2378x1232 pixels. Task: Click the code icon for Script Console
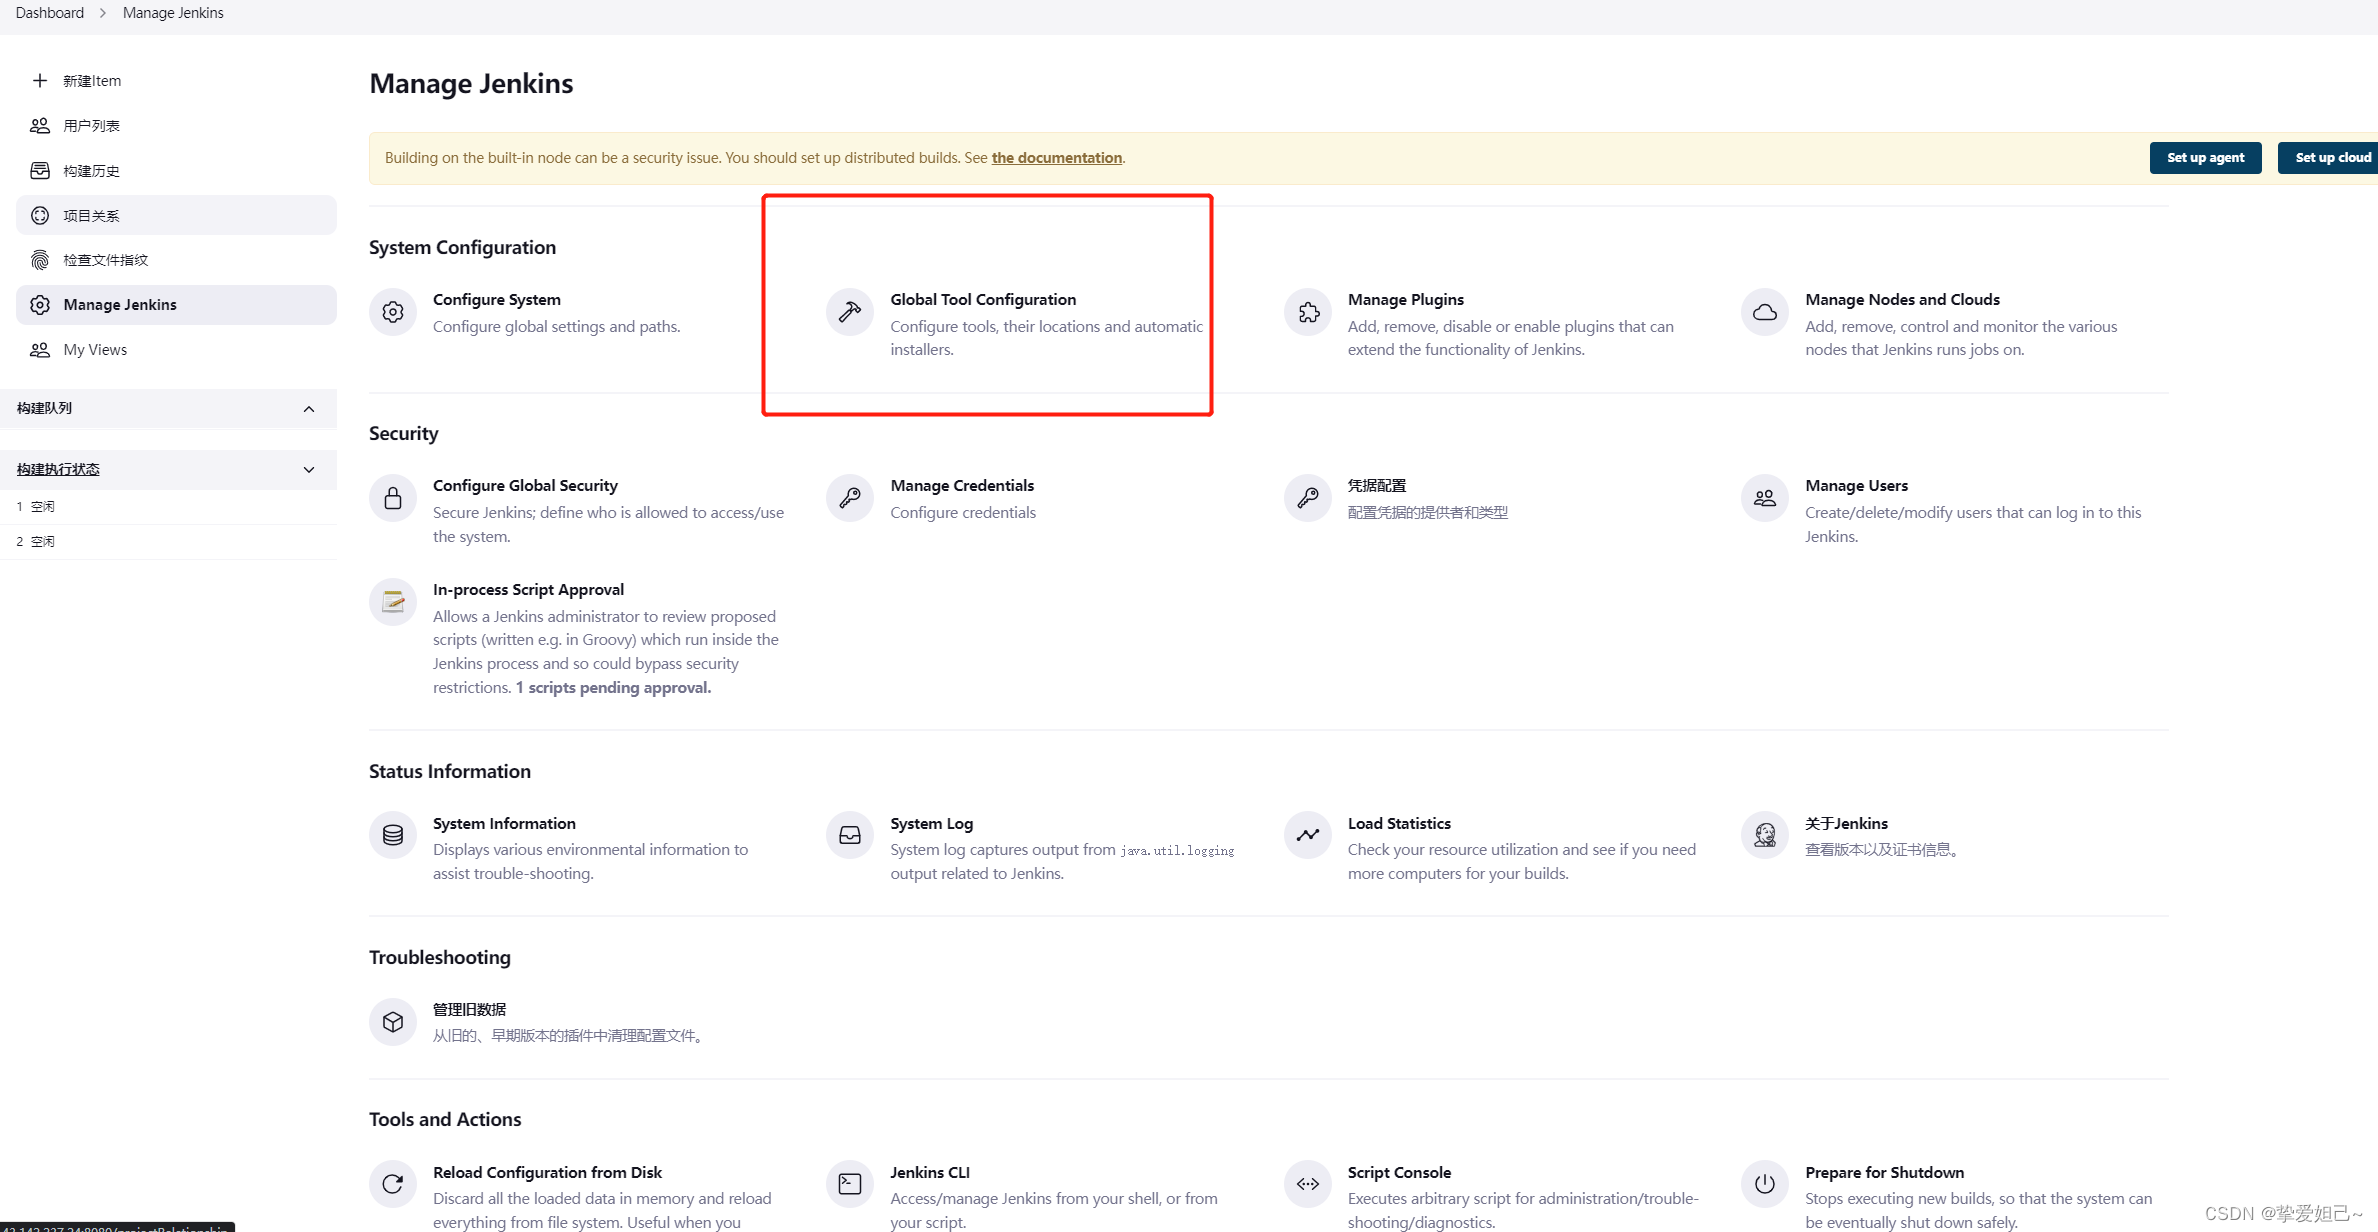tap(1308, 1184)
